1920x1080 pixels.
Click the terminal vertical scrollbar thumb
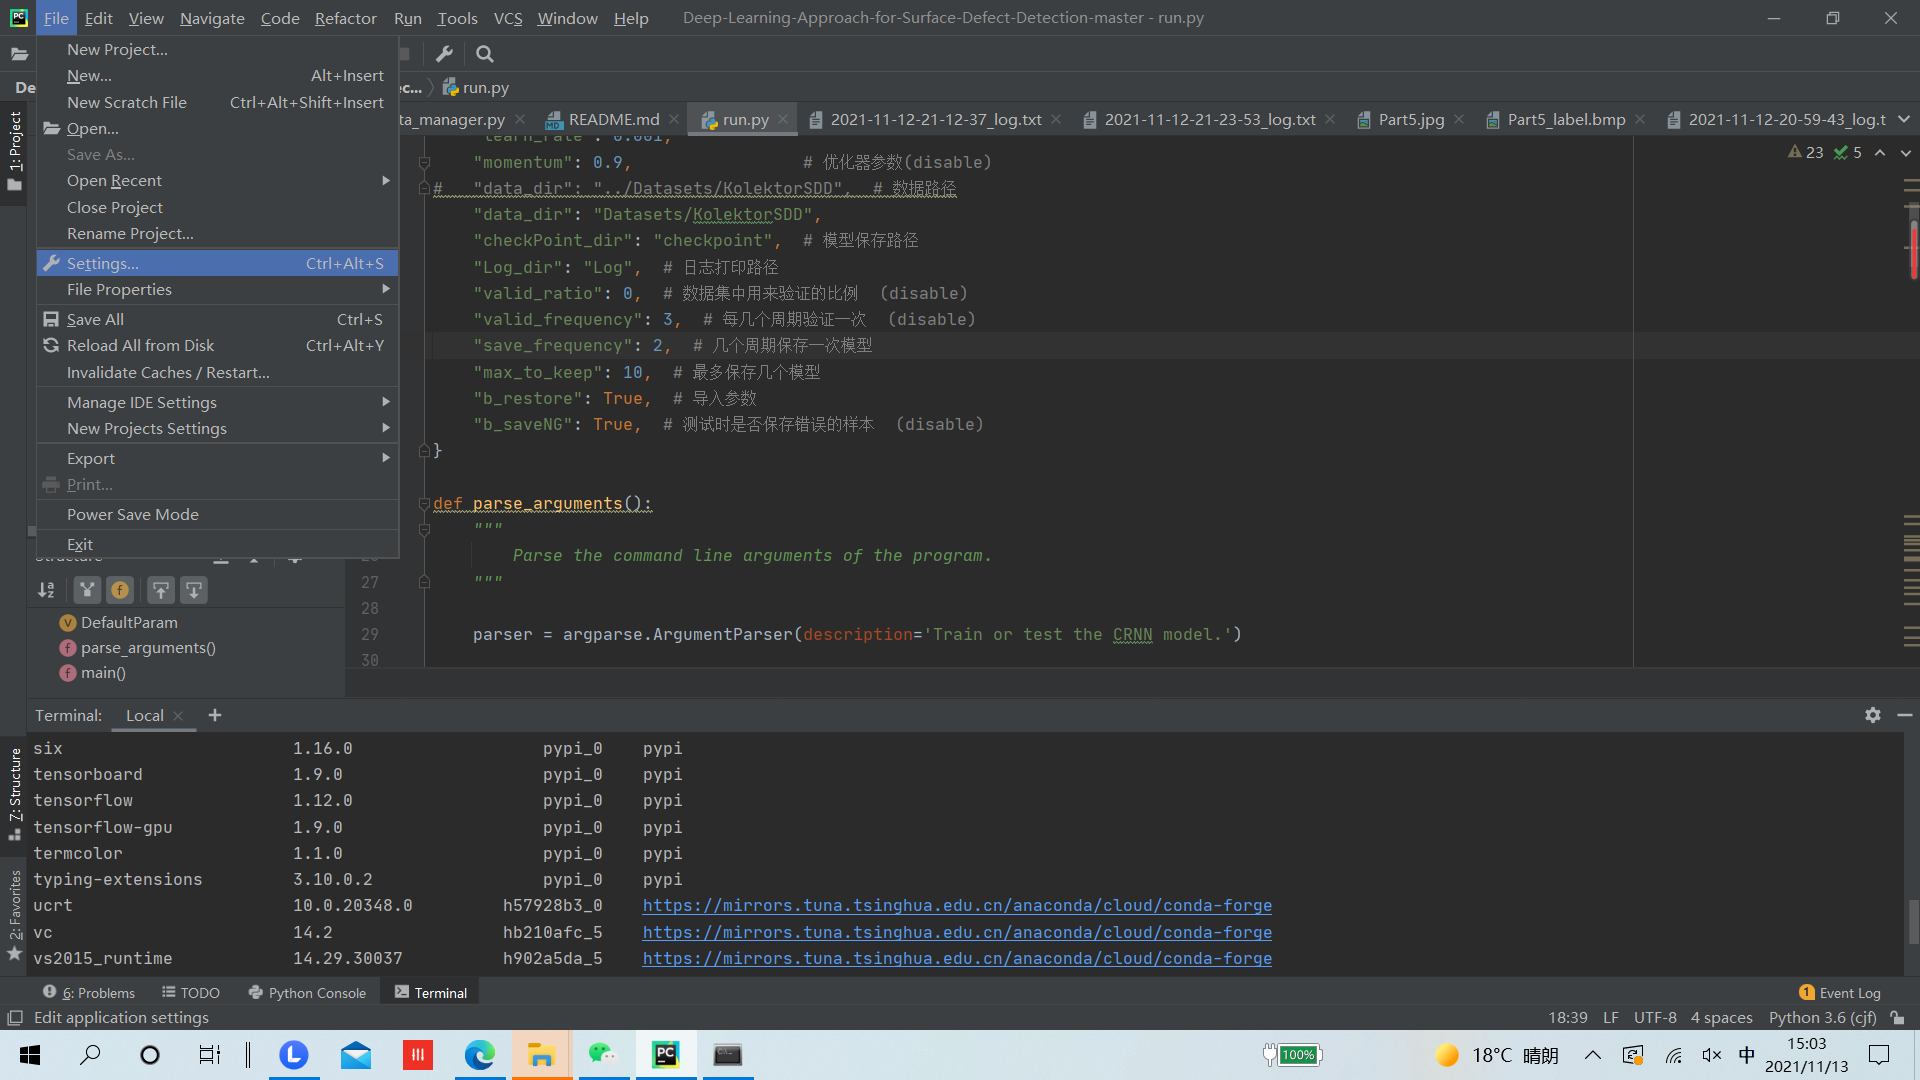pyautogui.click(x=1913, y=920)
